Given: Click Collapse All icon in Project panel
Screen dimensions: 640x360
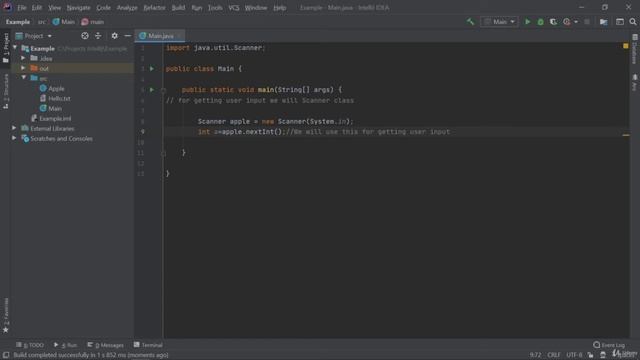Looking at the screenshot, I should pyautogui.click(x=98, y=36).
